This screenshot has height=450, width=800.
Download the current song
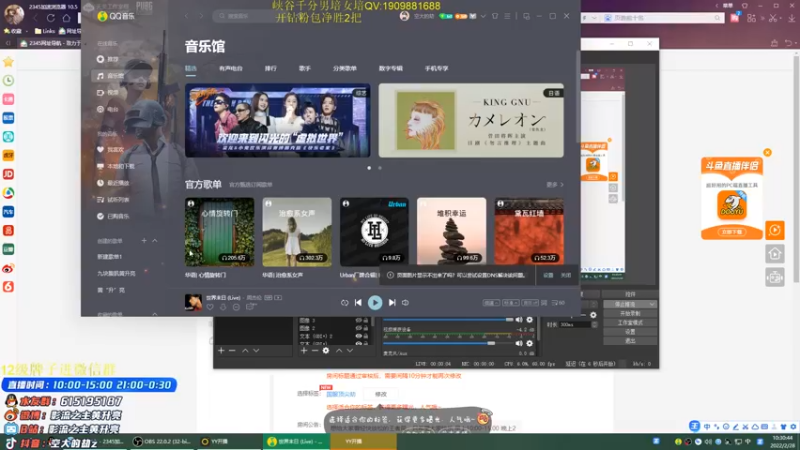(x=223, y=307)
